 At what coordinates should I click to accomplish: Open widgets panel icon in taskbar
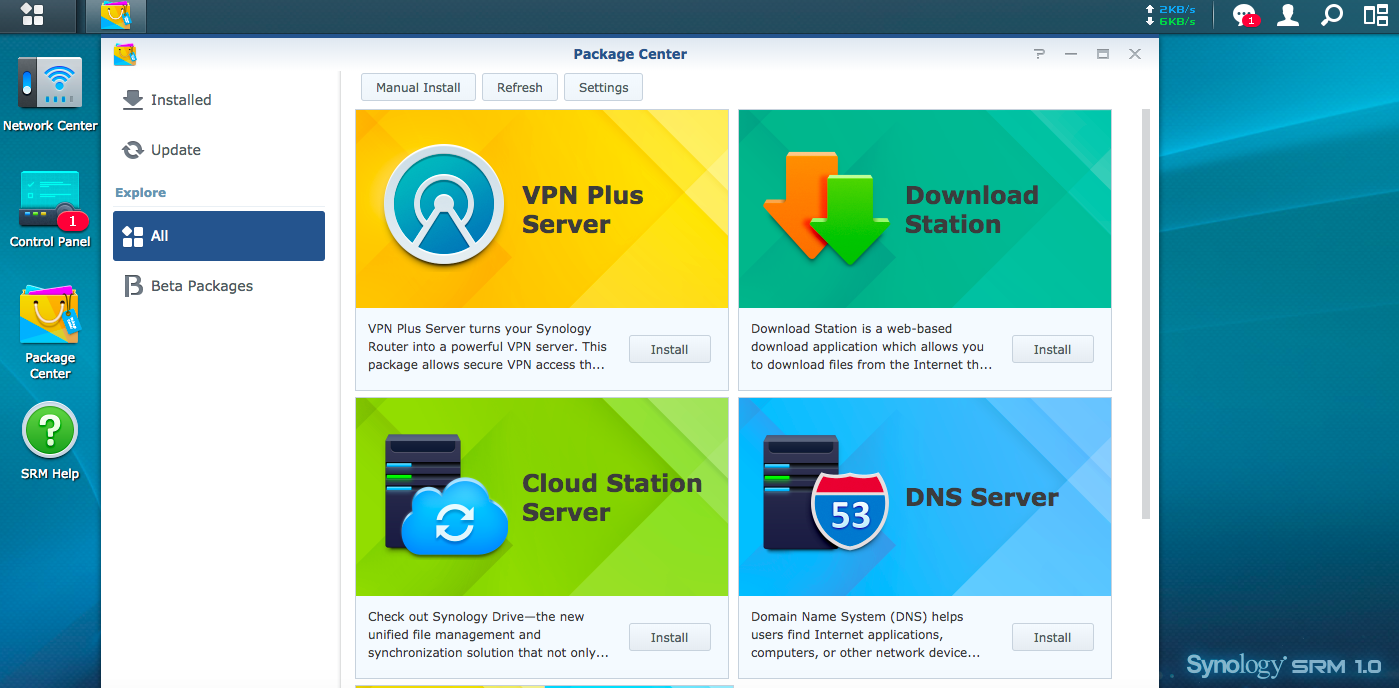(1376, 15)
